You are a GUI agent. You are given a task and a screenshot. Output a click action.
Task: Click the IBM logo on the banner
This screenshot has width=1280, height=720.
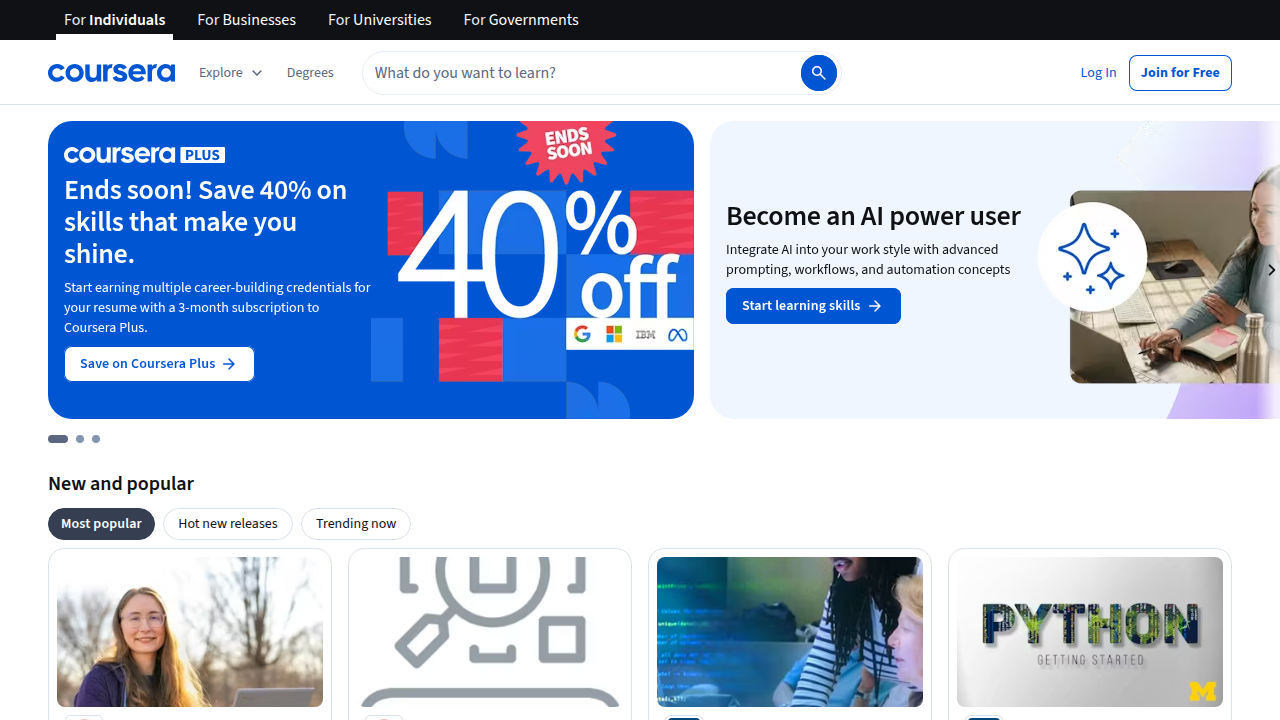click(646, 334)
